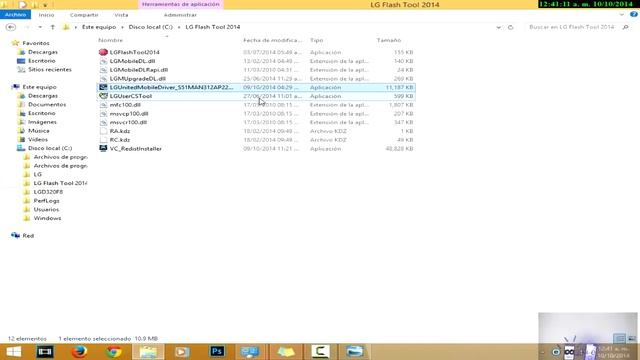Select Disco local (C:) in sidebar

pos(50,148)
